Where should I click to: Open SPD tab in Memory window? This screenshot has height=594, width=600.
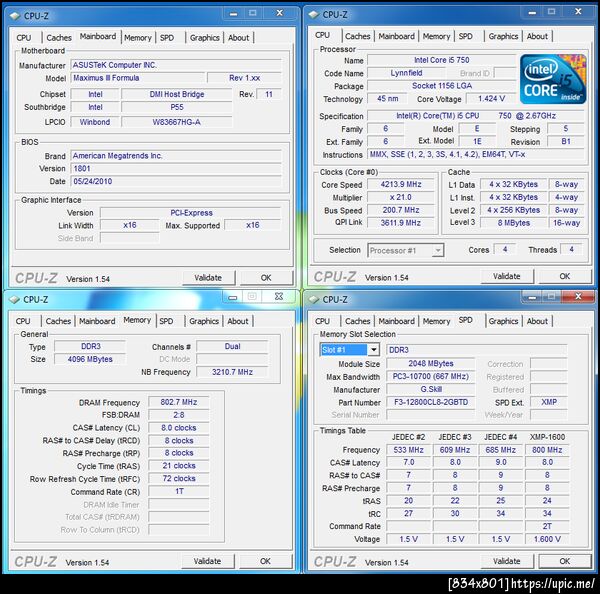[166, 321]
